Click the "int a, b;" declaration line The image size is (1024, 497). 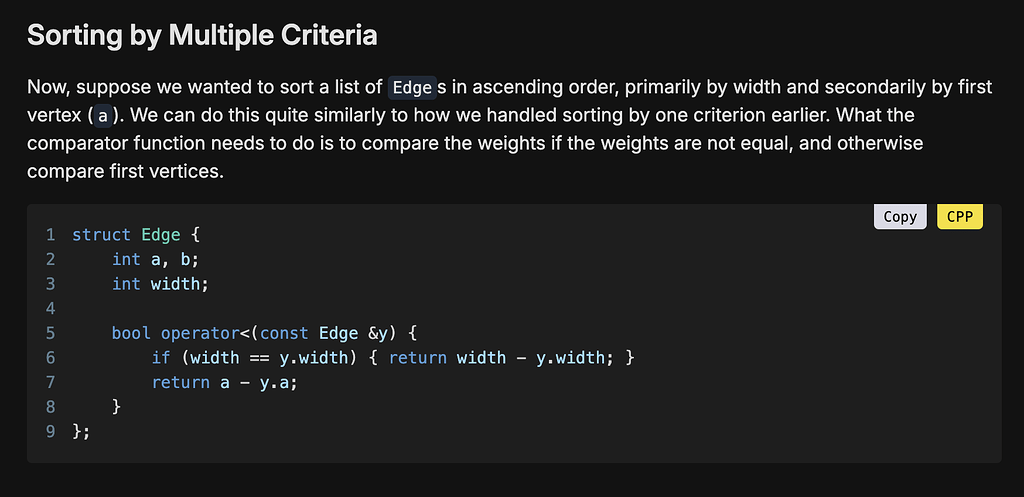point(155,259)
